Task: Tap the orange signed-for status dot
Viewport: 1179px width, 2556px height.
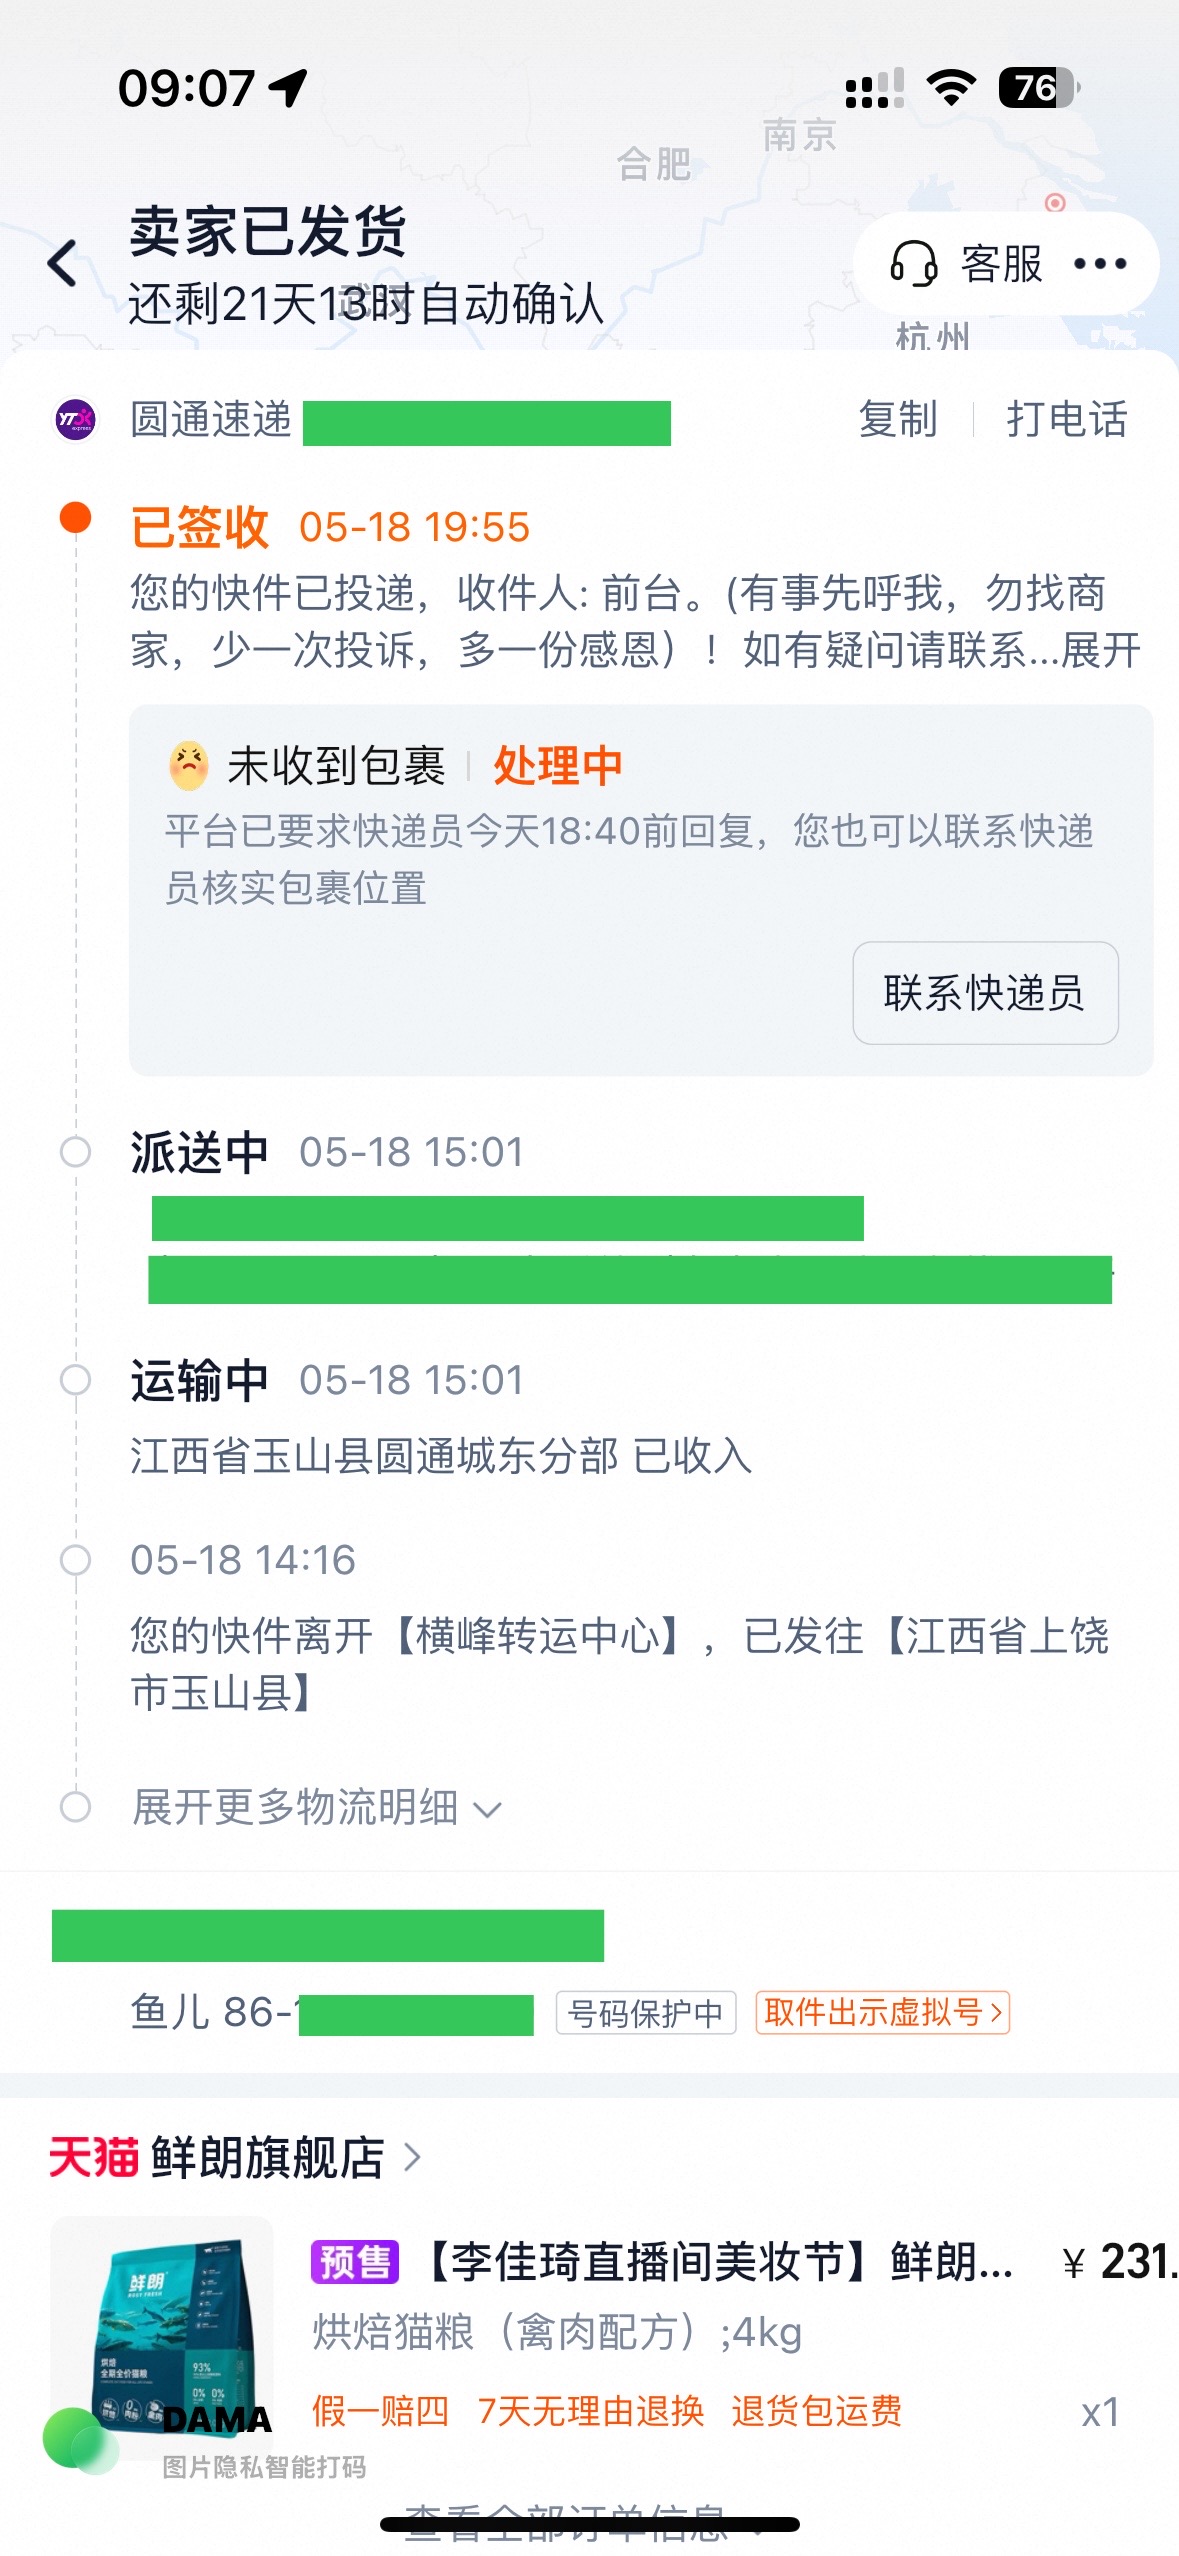Action: [x=75, y=518]
